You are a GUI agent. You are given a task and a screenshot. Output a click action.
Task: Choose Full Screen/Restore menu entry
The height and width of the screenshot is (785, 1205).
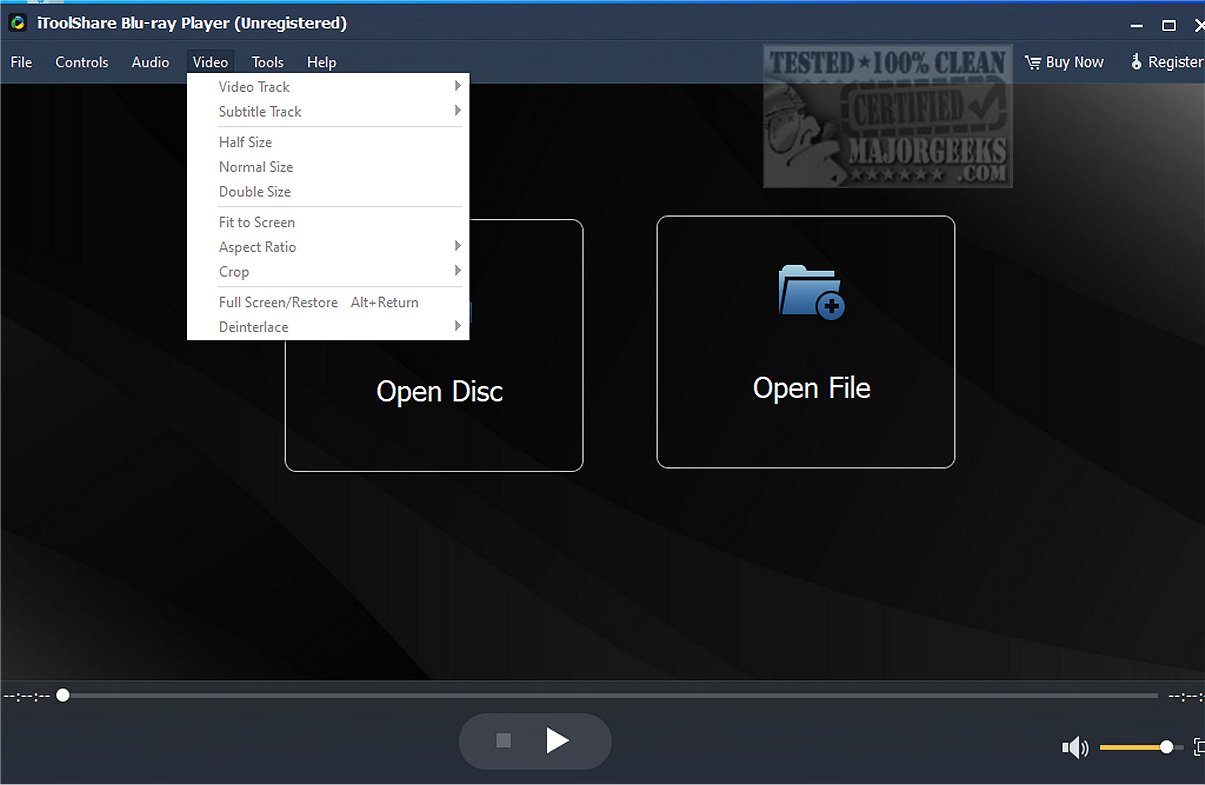(x=328, y=302)
